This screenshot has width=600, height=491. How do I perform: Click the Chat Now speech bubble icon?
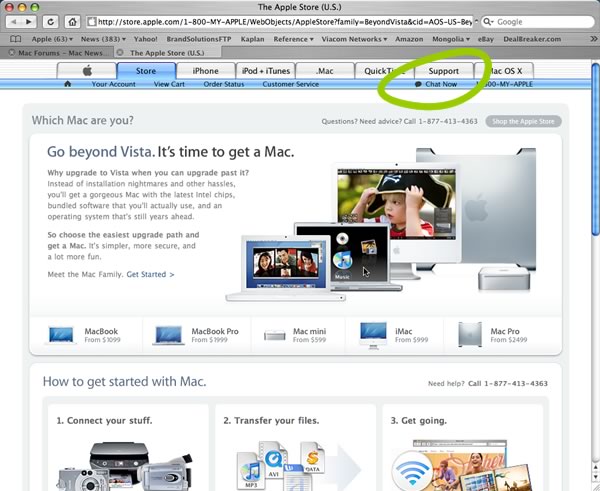(418, 84)
